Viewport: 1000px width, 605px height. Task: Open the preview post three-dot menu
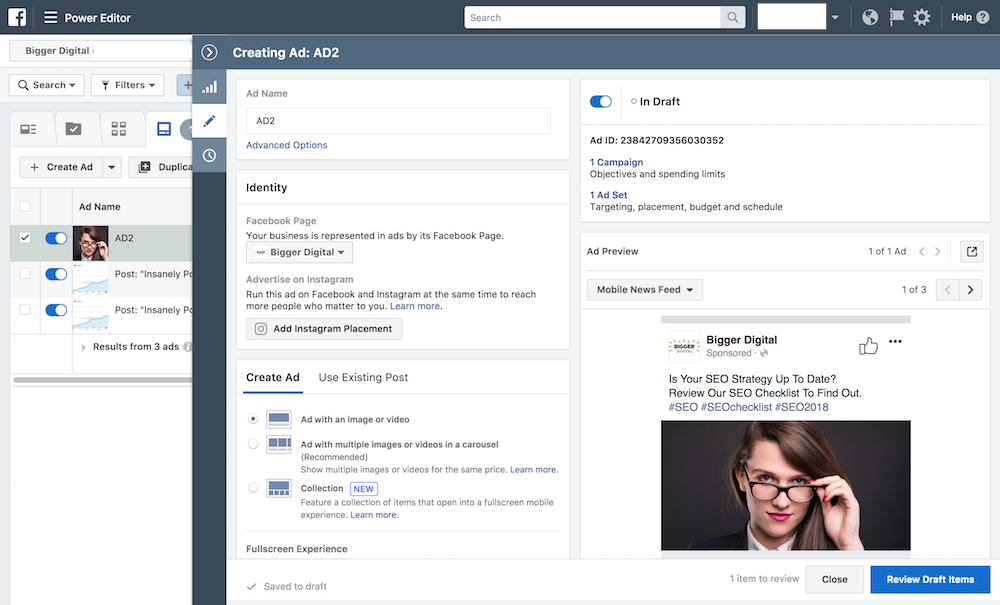[x=895, y=341]
